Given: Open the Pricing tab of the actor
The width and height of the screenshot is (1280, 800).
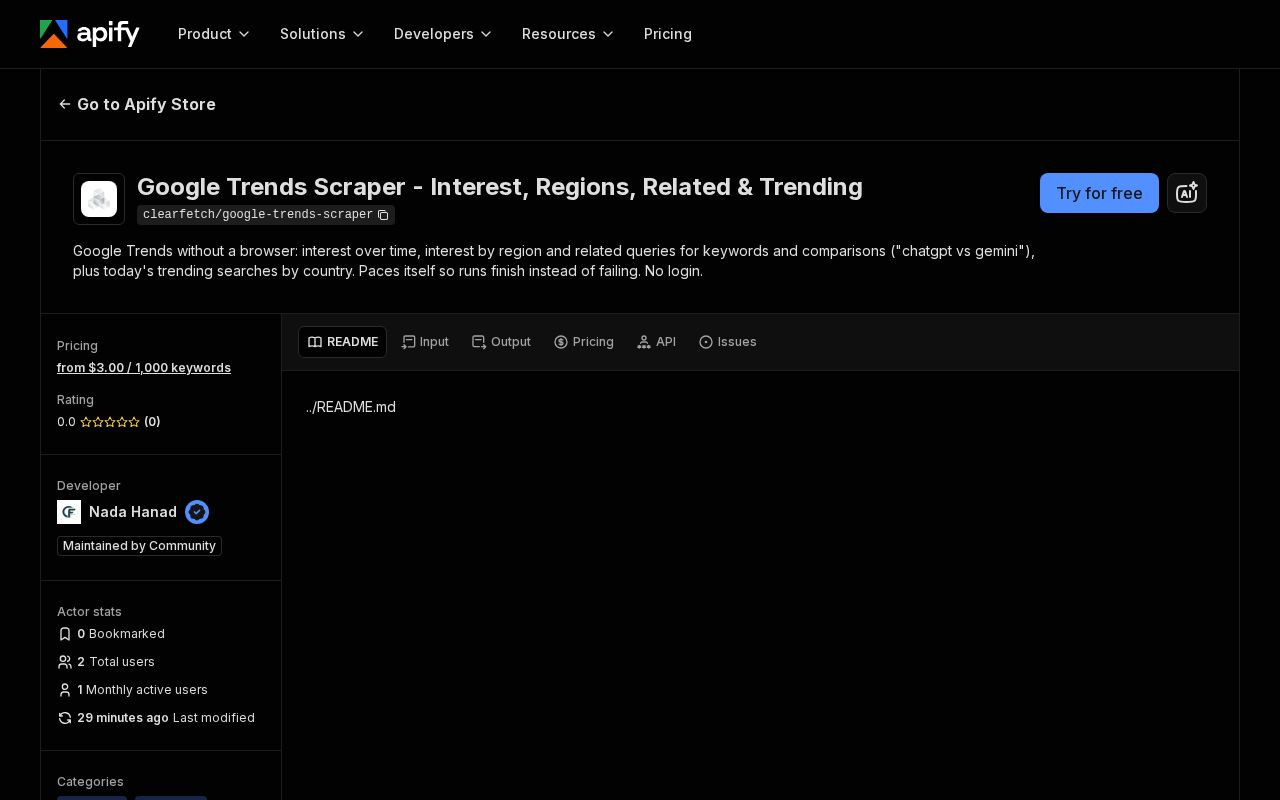Looking at the screenshot, I should pos(584,342).
